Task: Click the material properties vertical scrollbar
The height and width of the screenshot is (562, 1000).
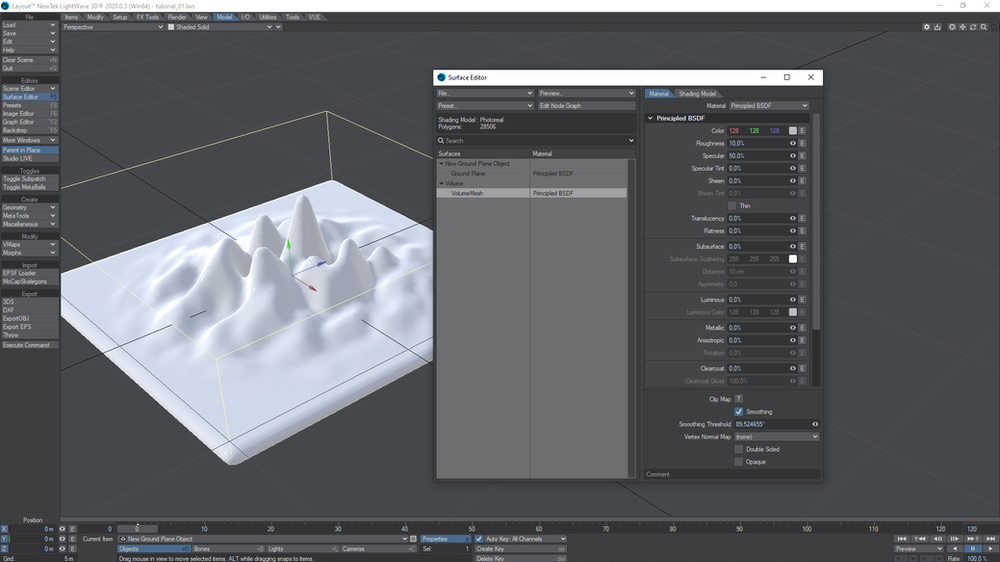Action: (816, 222)
